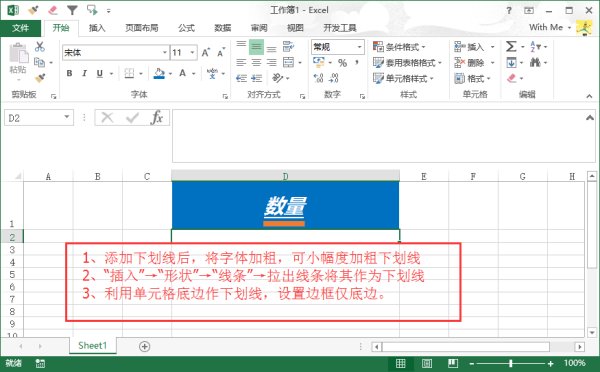Toggle Italic formatting
Viewport: 600px width, 372px height.
pos(84,73)
